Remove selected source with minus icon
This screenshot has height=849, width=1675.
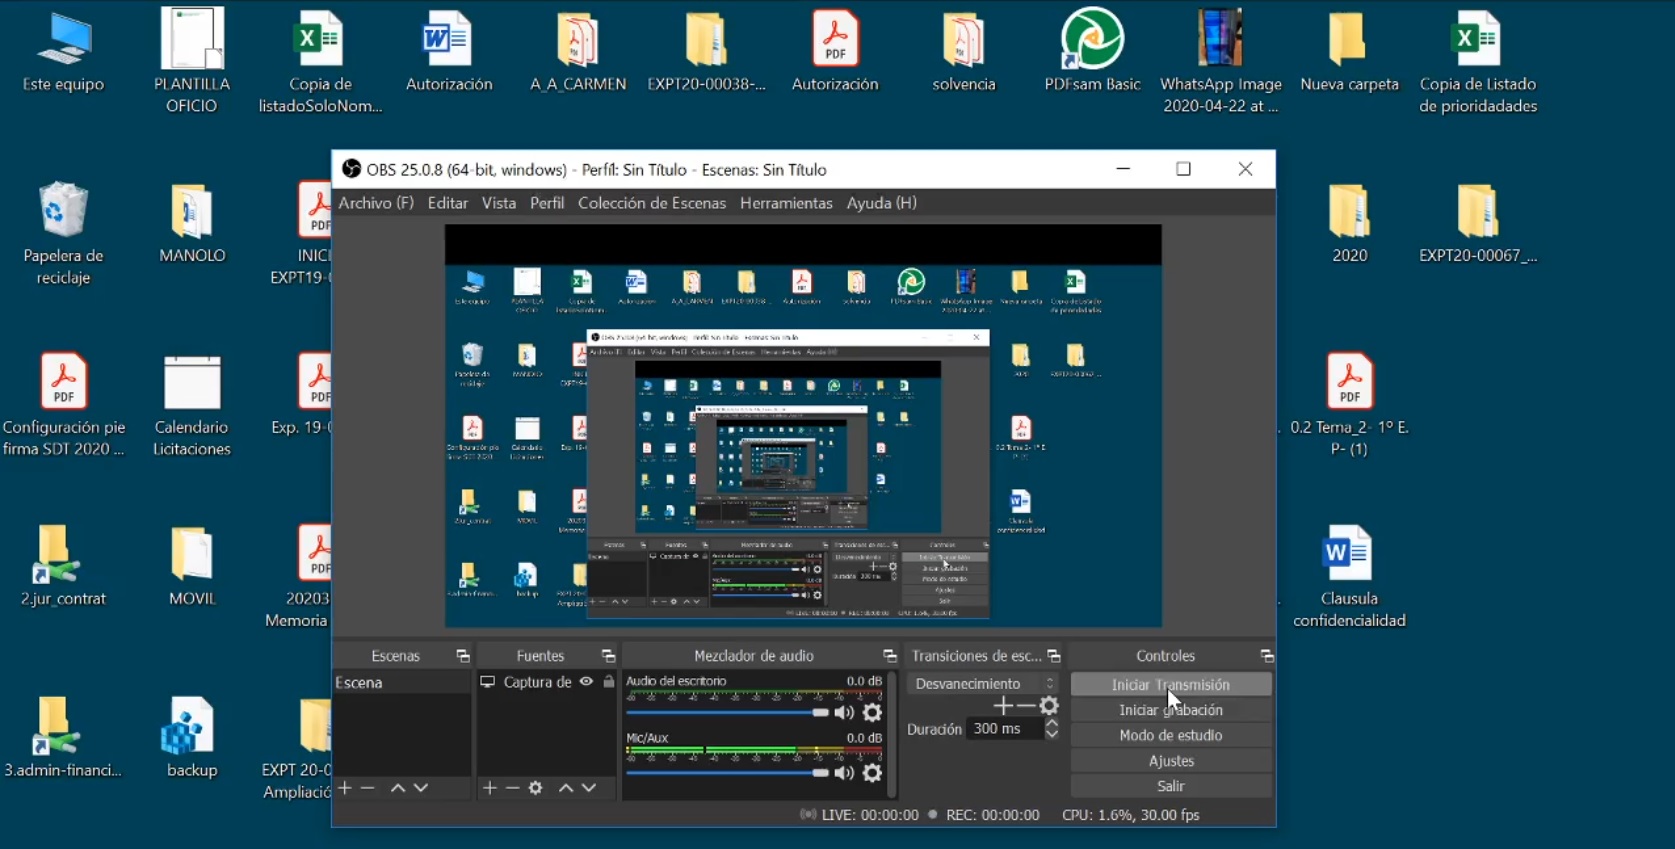point(512,788)
